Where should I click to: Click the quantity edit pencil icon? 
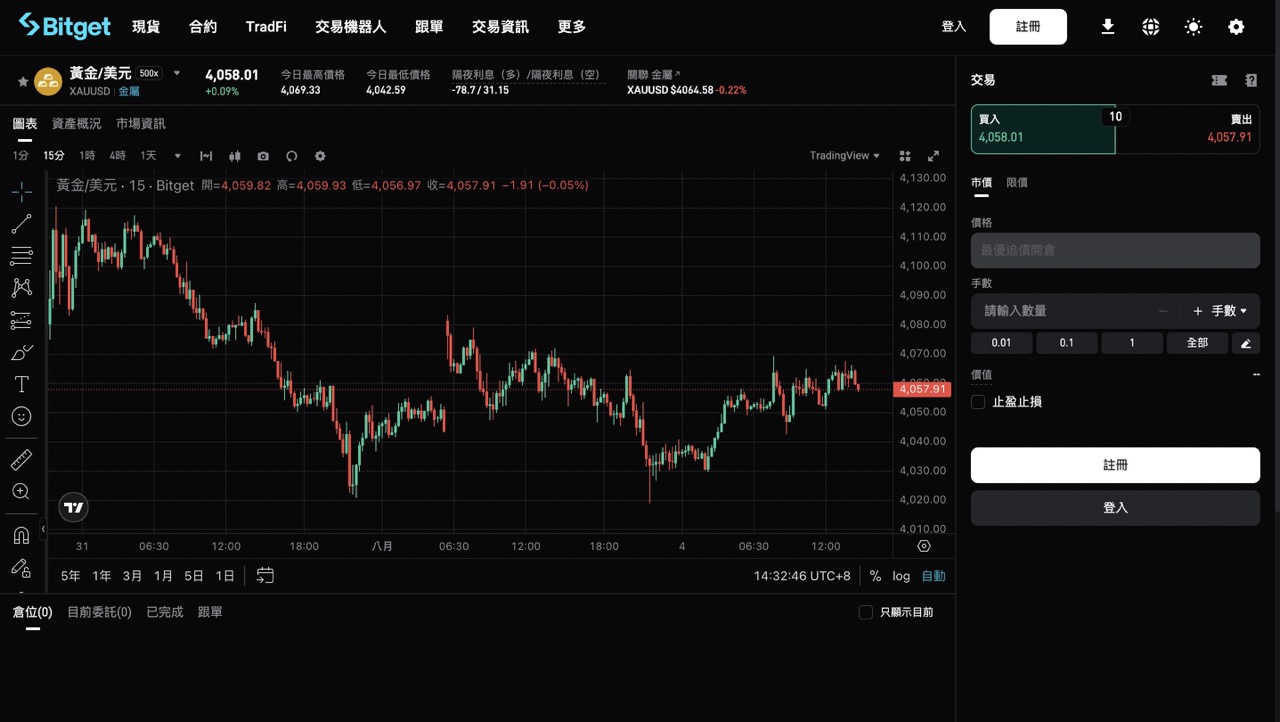click(x=1246, y=343)
